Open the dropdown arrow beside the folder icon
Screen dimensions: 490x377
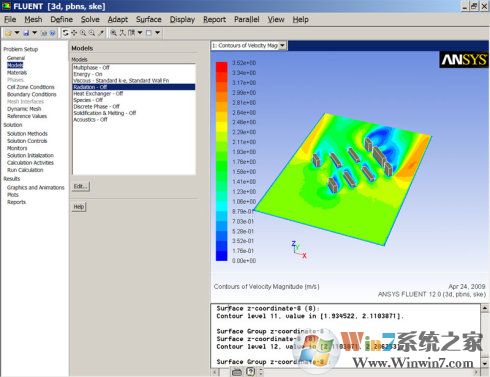coord(17,32)
